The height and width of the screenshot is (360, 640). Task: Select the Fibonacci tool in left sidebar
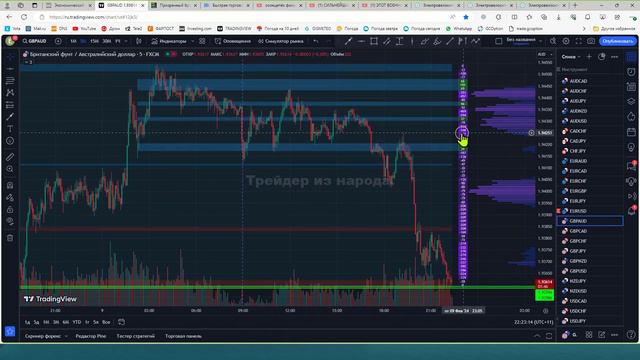point(10,81)
